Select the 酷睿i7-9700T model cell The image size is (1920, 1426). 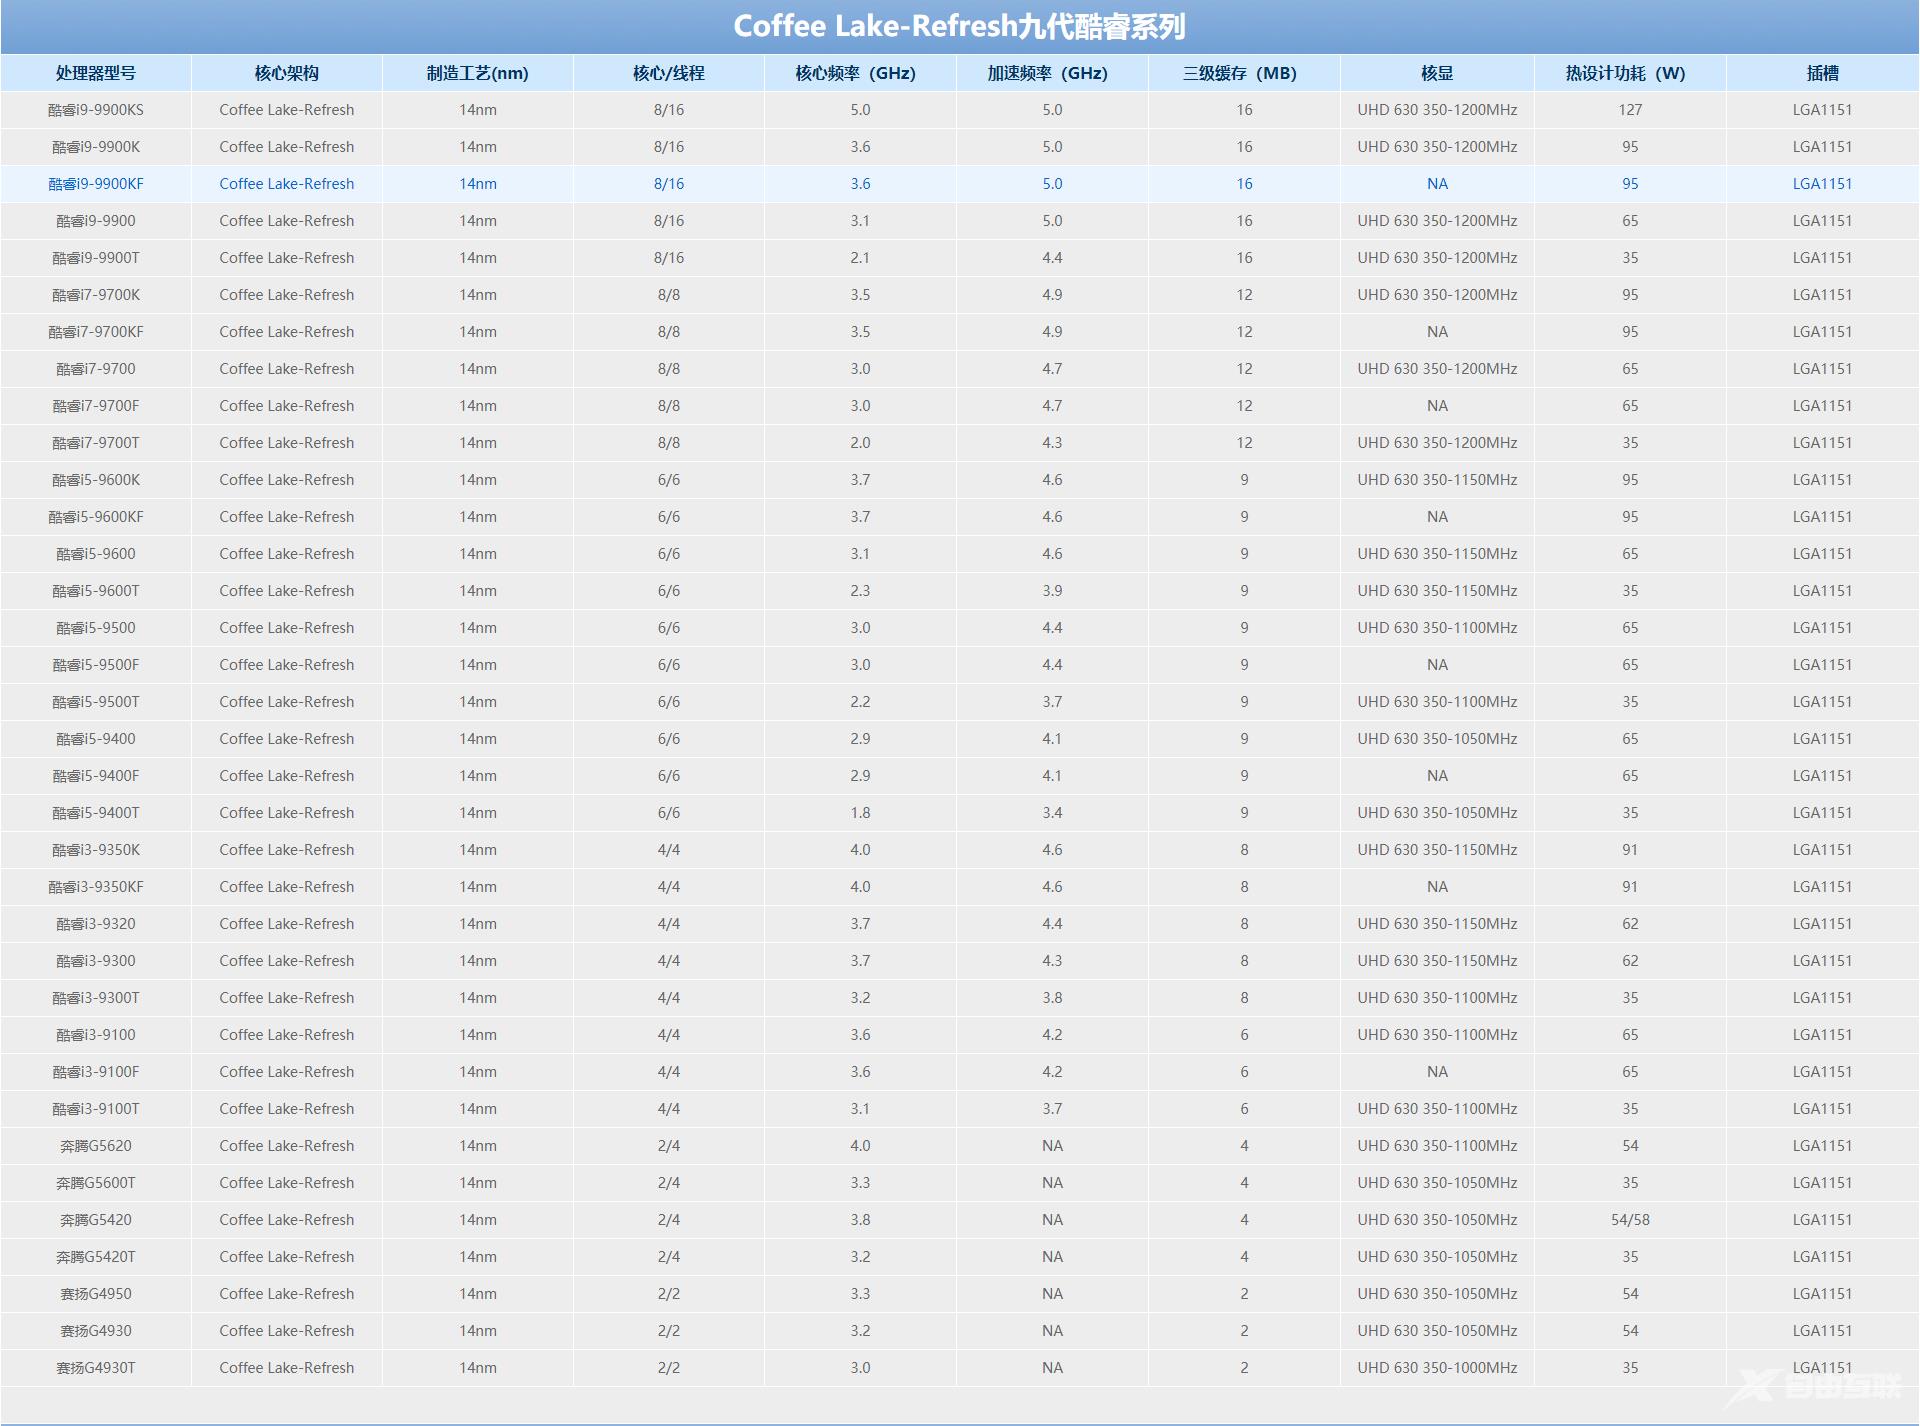pyautogui.click(x=96, y=443)
